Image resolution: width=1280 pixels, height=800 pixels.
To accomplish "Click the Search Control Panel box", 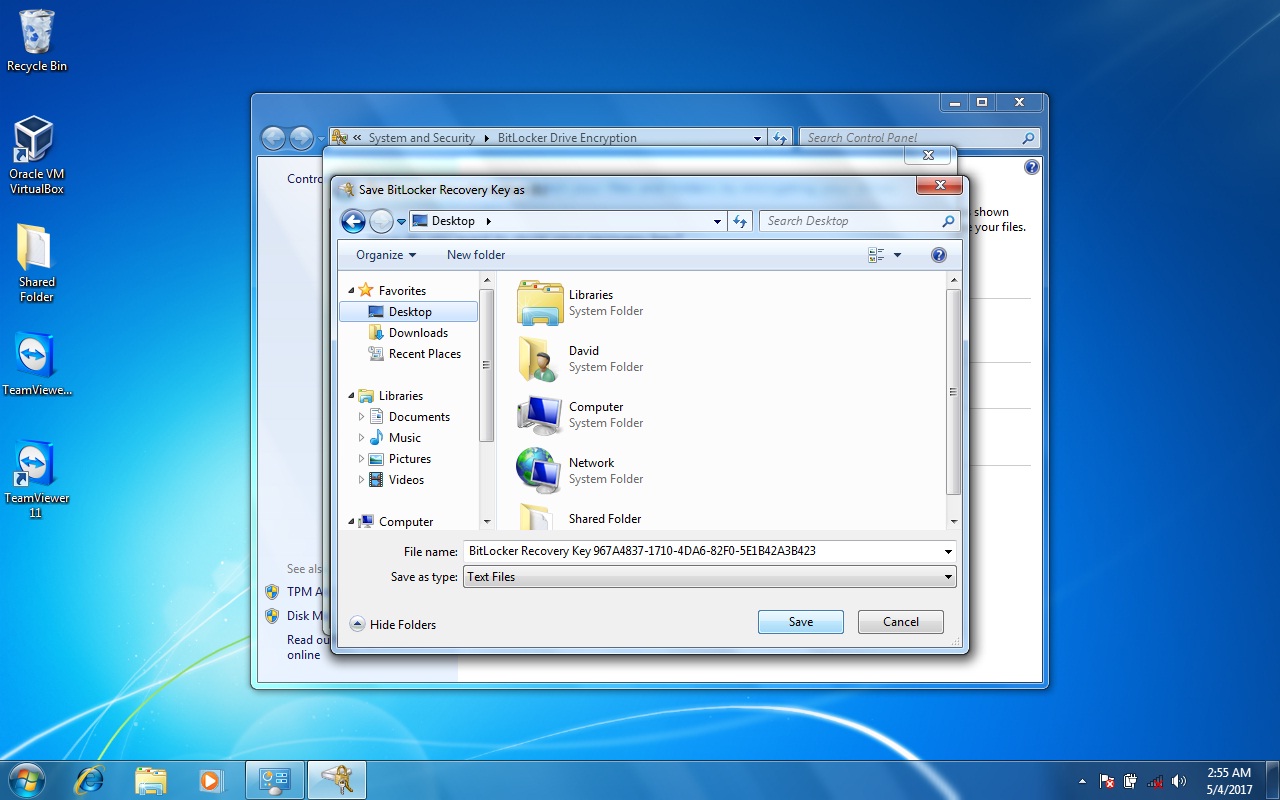I will pyautogui.click(x=920, y=138).
